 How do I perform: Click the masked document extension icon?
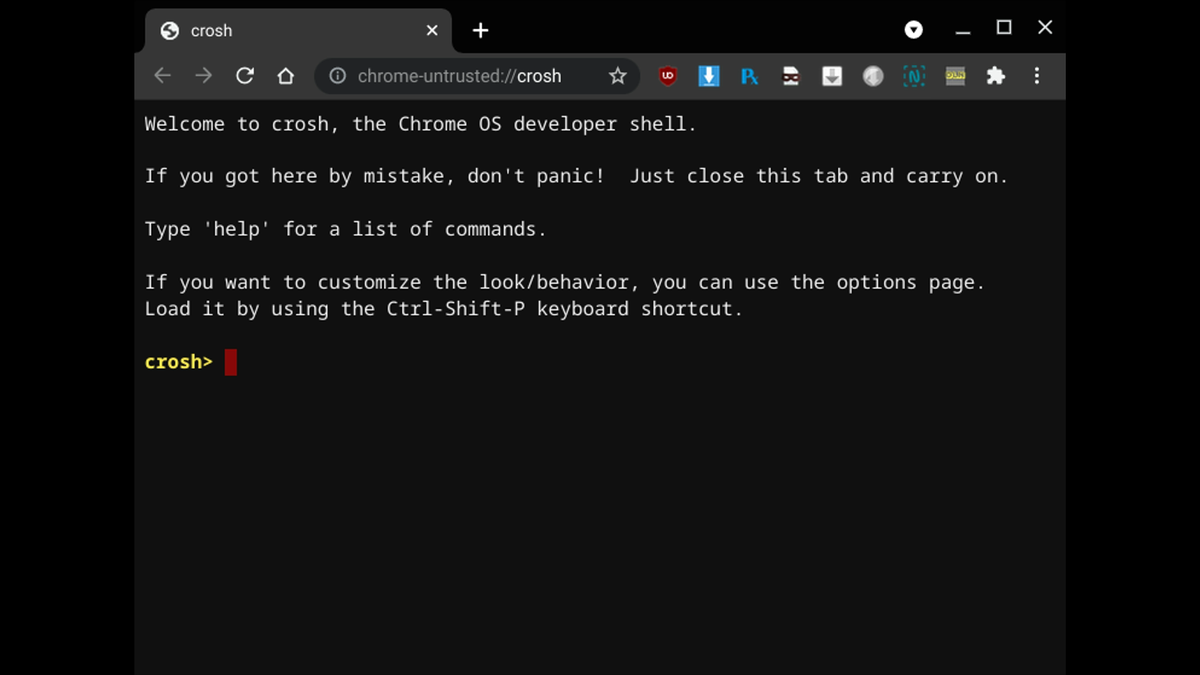point(791,76)
